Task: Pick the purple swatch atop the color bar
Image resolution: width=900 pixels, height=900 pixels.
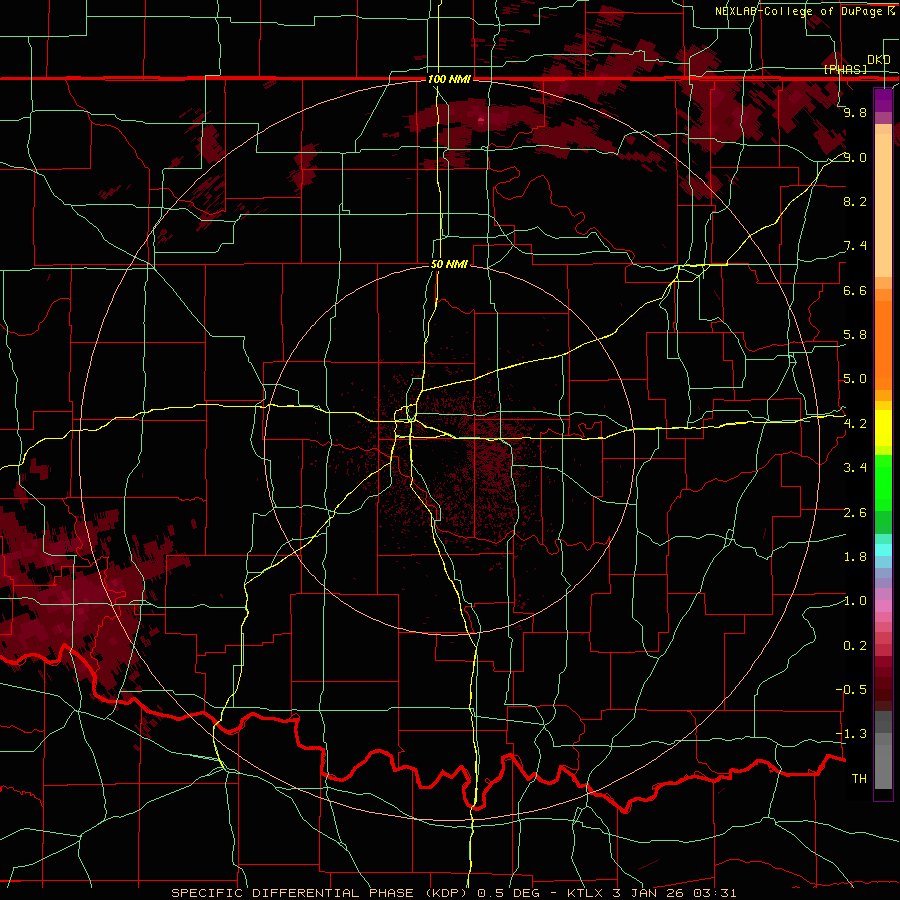Action: (x=883, y=100)
